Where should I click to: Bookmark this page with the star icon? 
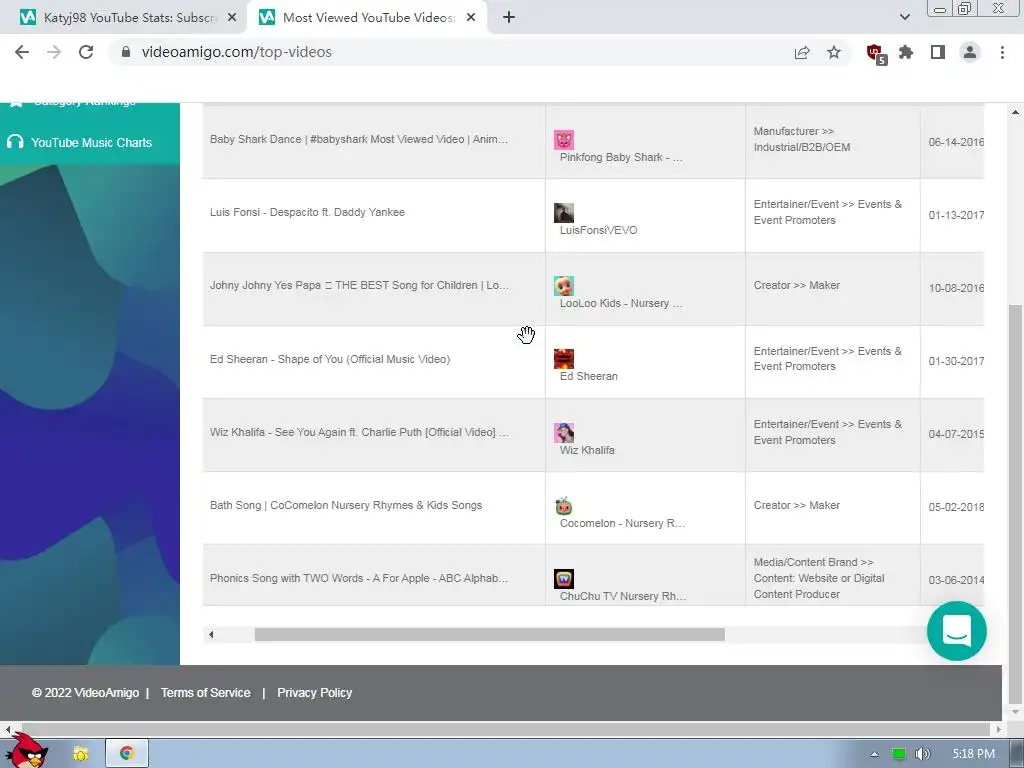tap(834, 52)
